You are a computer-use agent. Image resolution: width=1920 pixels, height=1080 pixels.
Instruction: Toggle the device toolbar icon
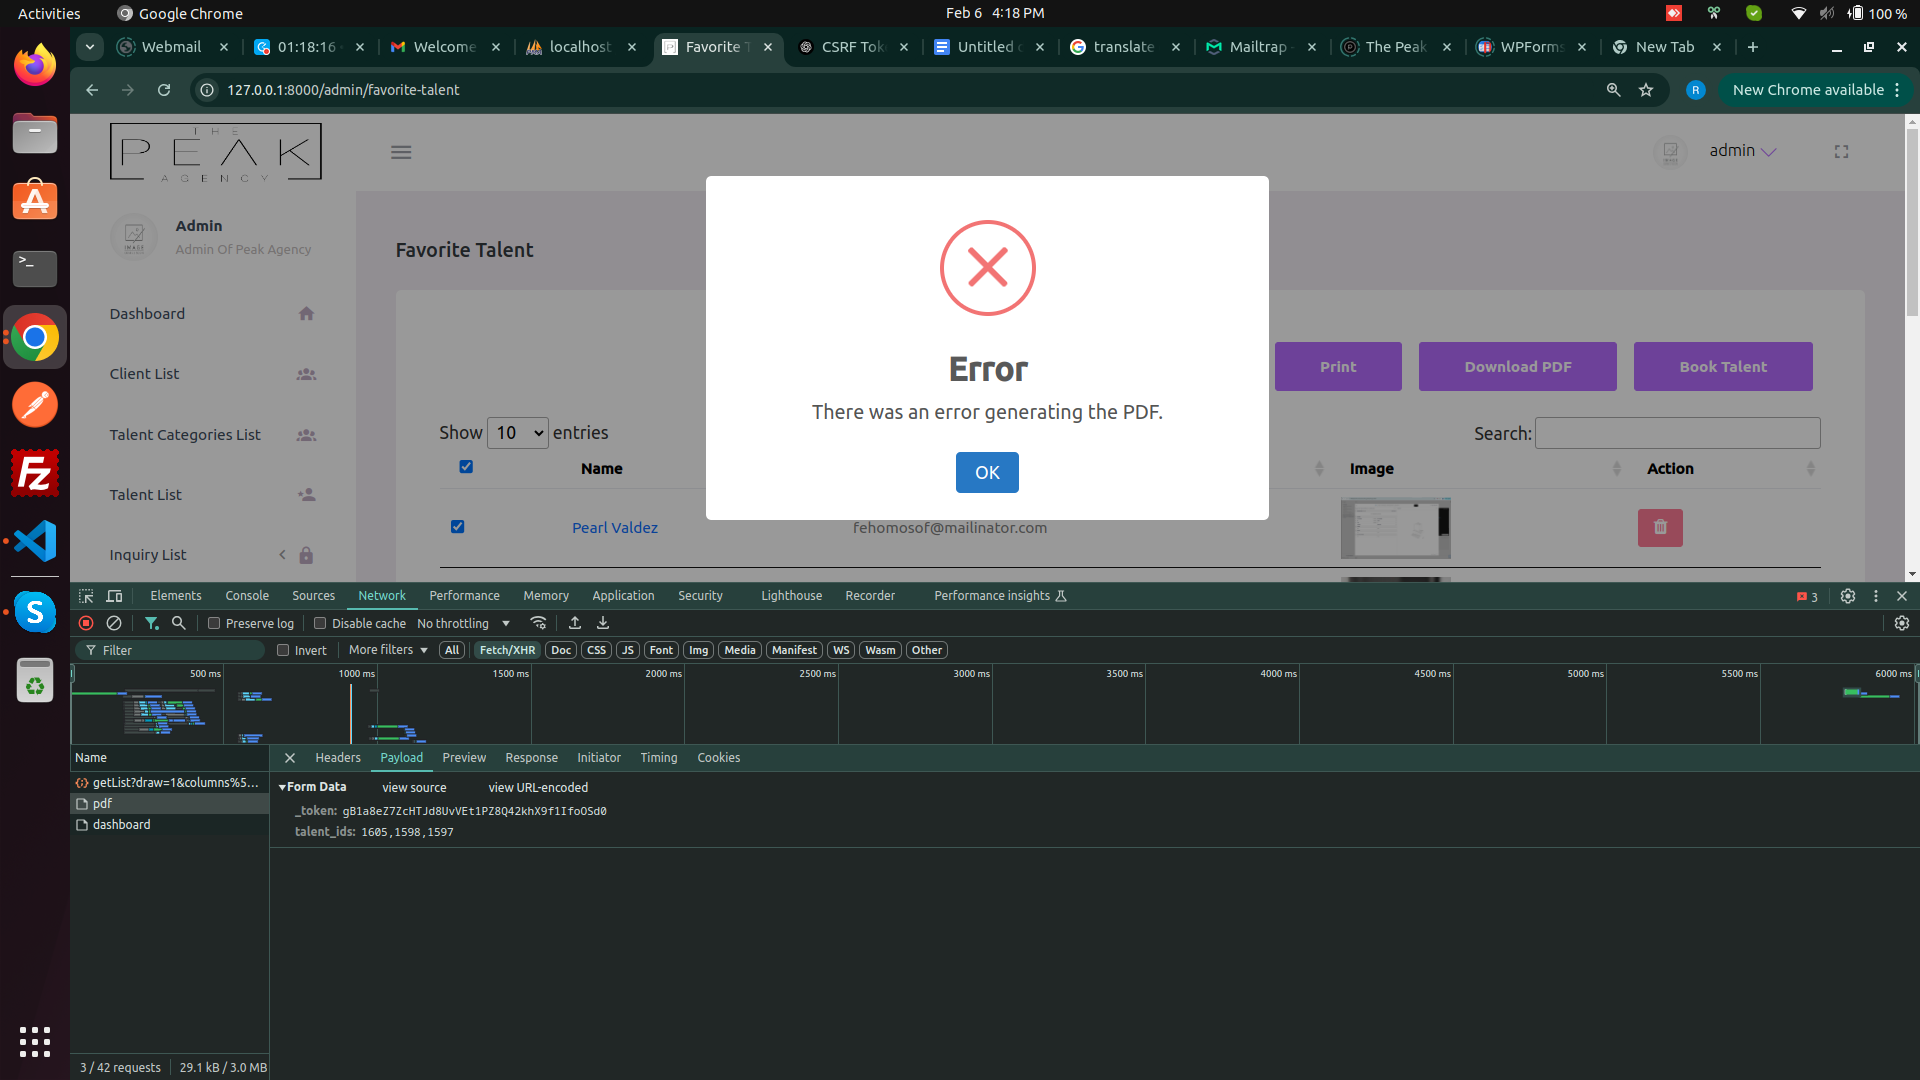114,596
